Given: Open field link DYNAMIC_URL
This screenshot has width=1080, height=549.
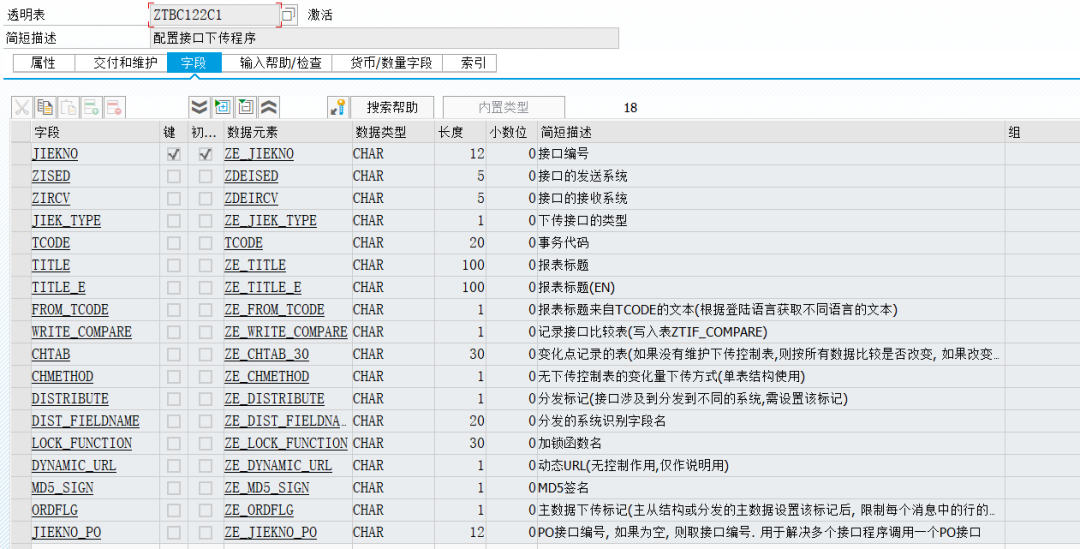Looking at the screenshot, I should (74, 465).
